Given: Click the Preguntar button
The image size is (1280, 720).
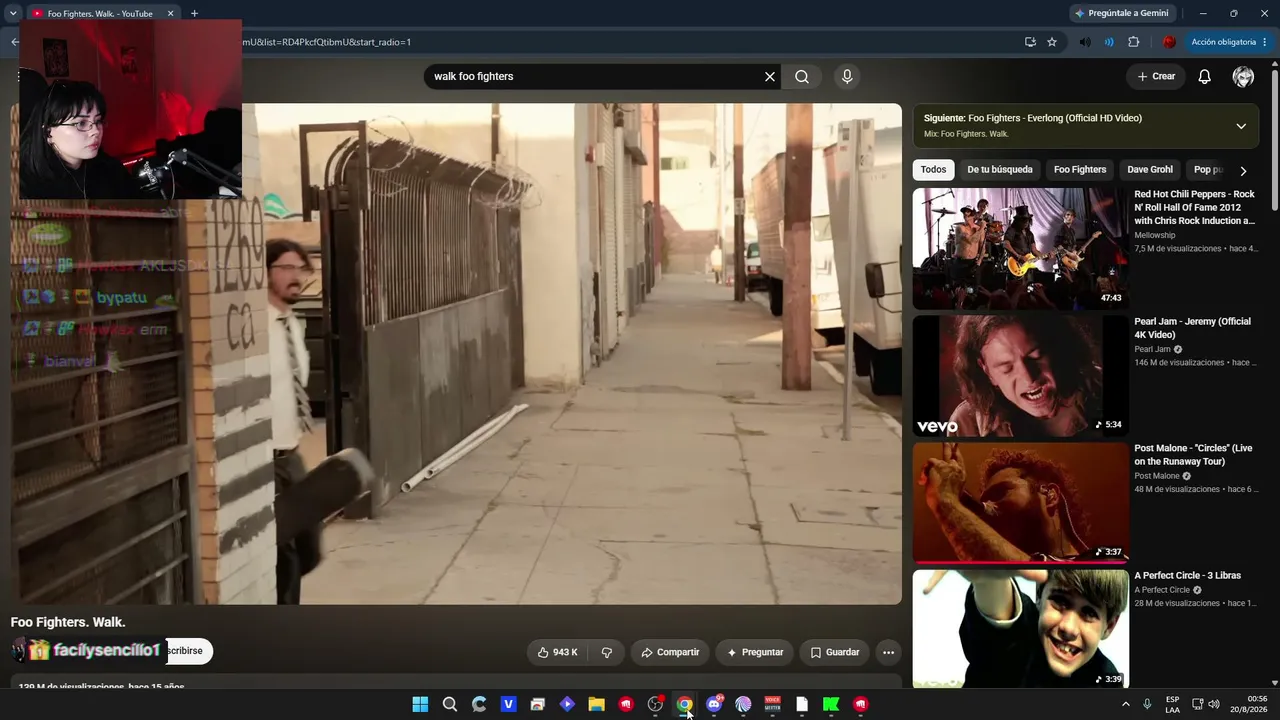Looking at the screenshot, I should [x=755, y=652].
